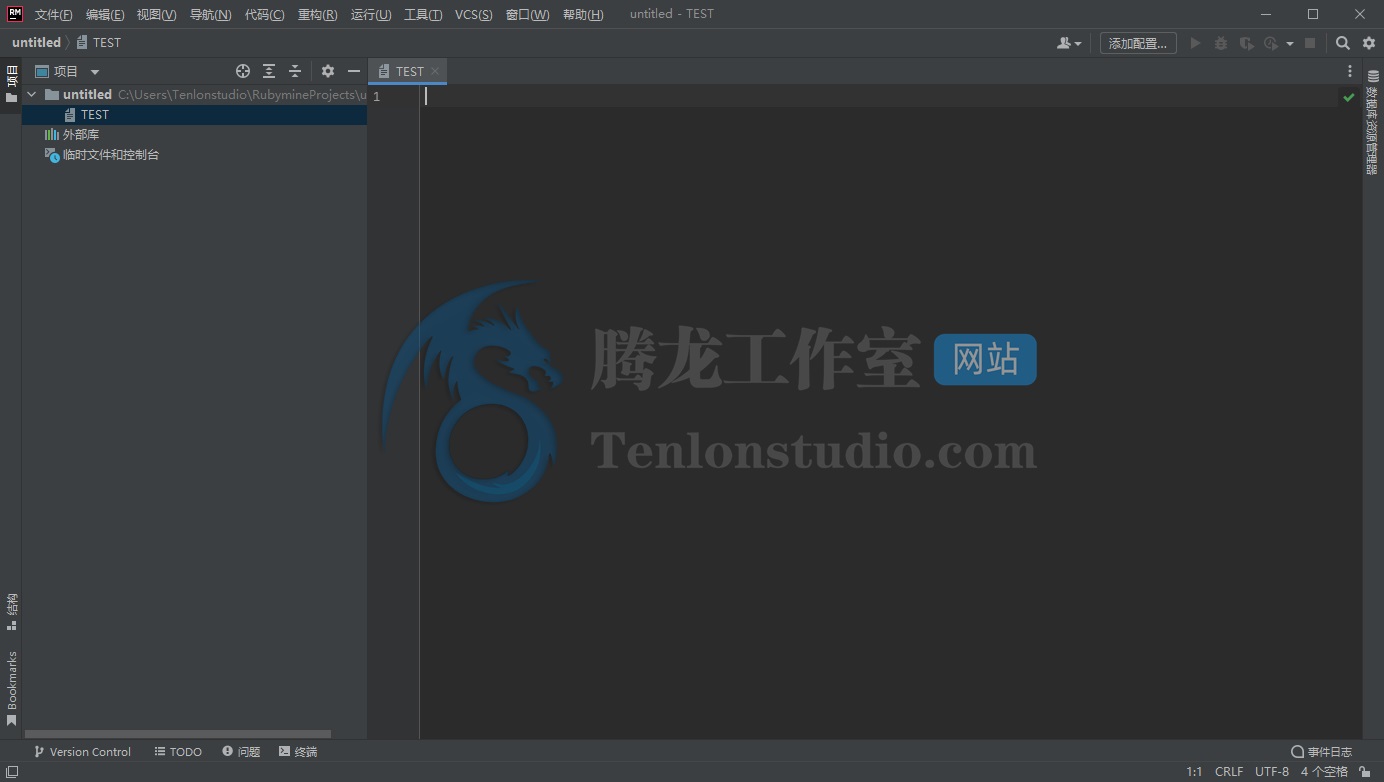Click Collapse All icon in project panel
The height and width of the screenshot is (782, 1384).
(295, 71)
